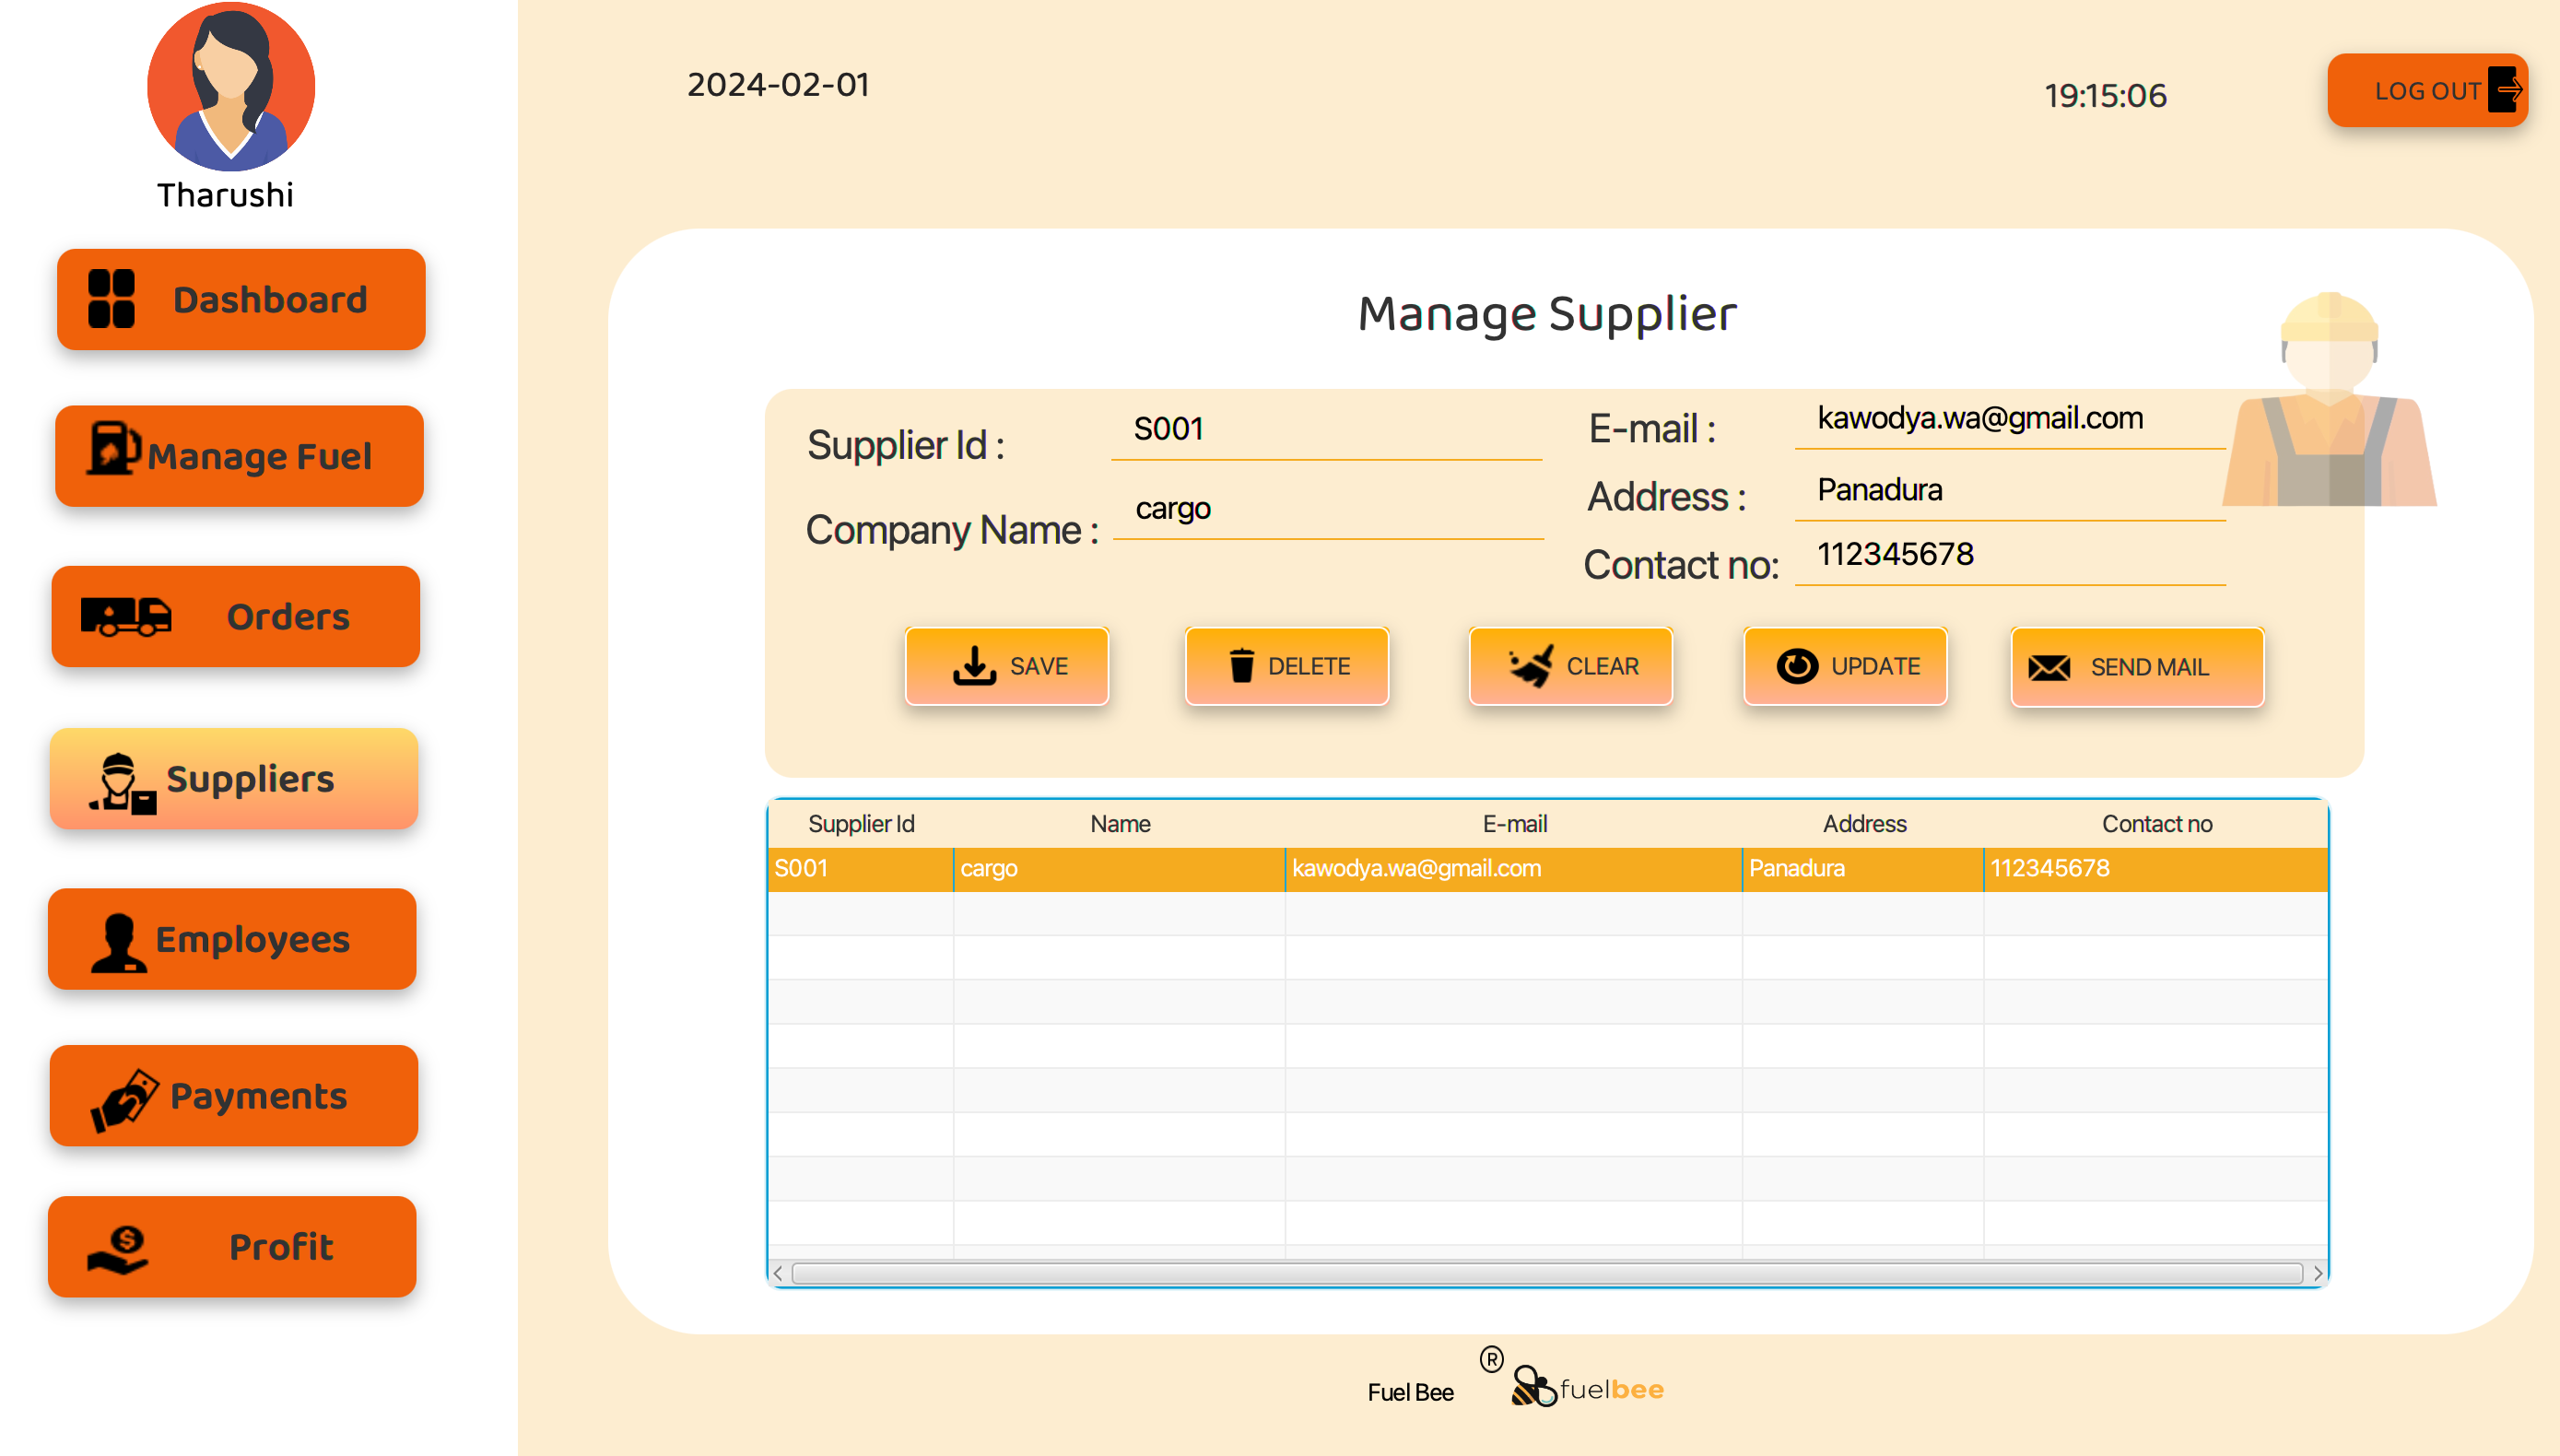Select the S001 cell in table
Image resolution: width=2560 pixels, height=1456 pixels.
[x=861, y=869]
